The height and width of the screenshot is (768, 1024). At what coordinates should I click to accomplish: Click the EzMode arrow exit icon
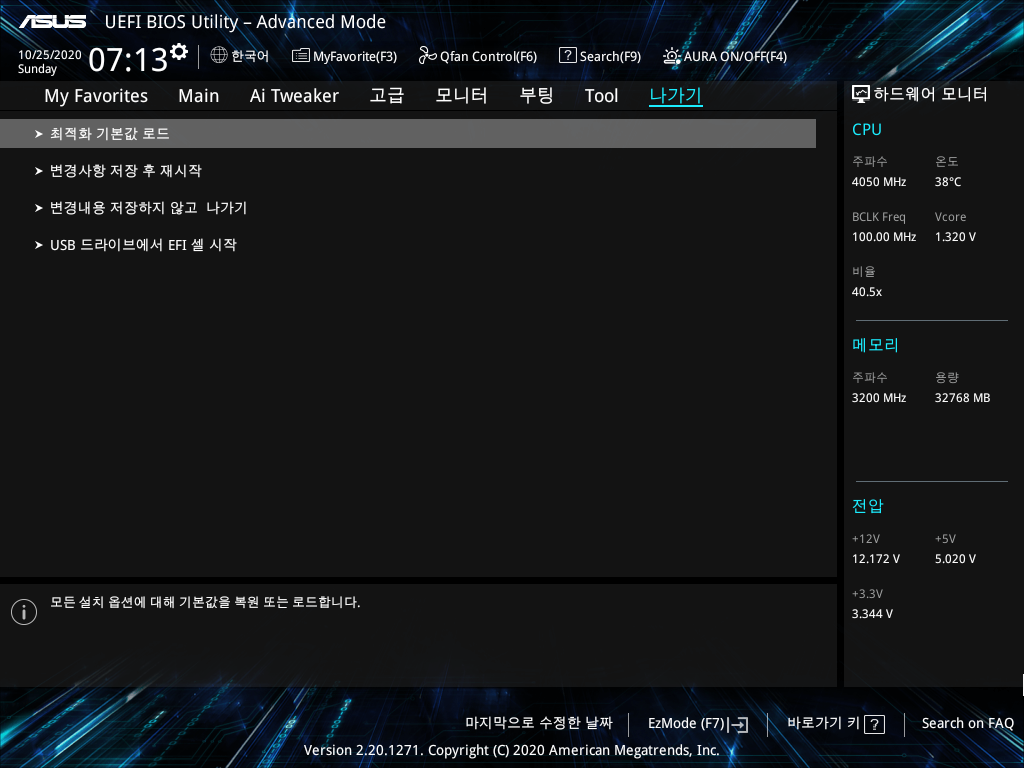pyautogui.click(x=738, y=724)
